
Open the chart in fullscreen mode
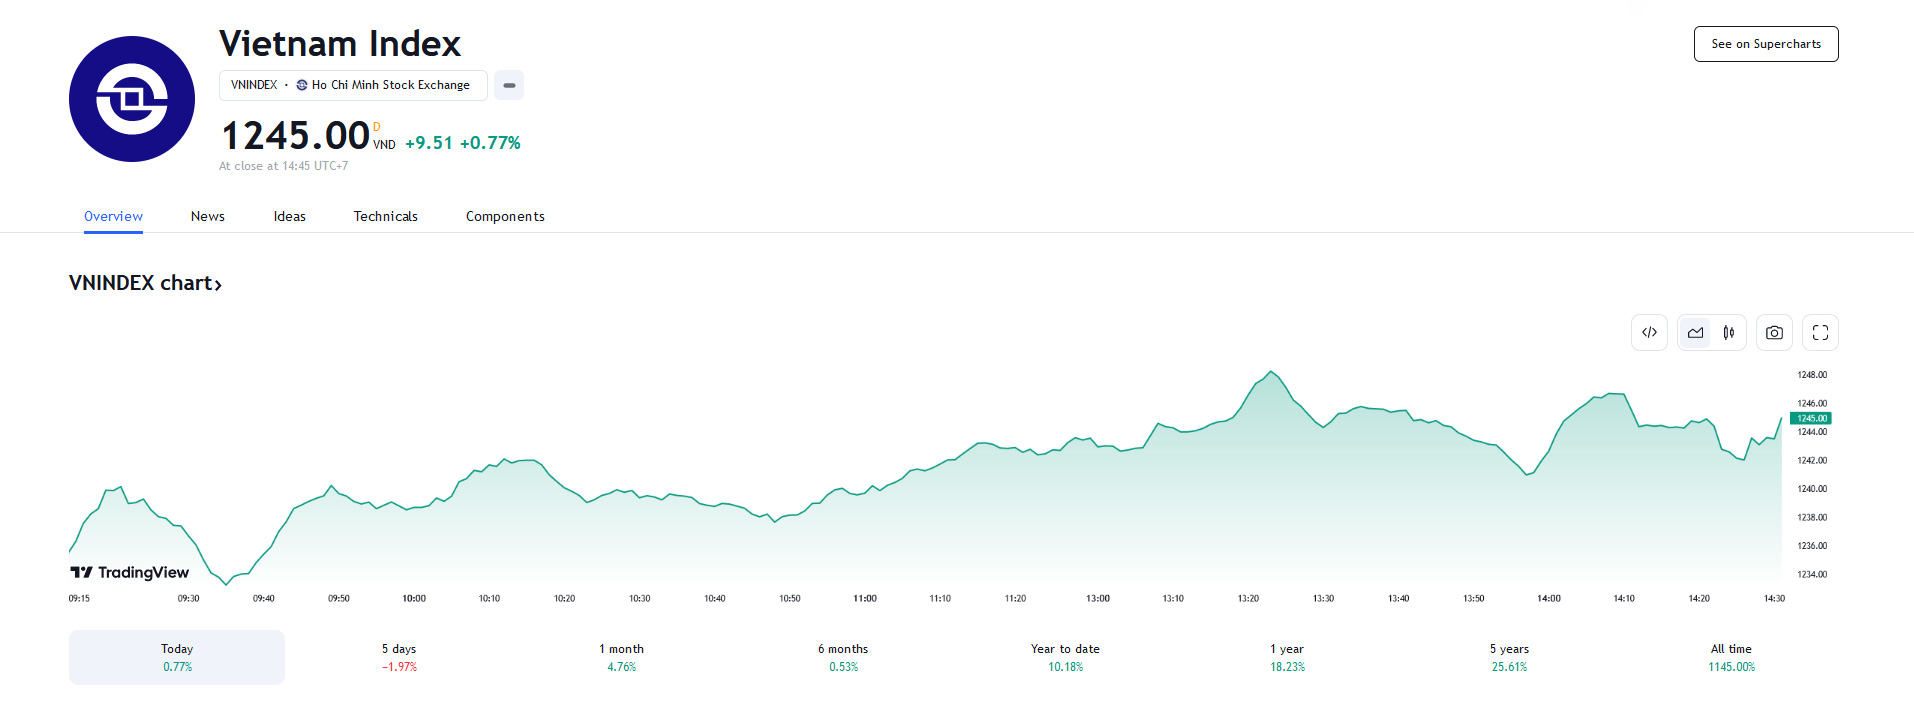click(1820, 333)
